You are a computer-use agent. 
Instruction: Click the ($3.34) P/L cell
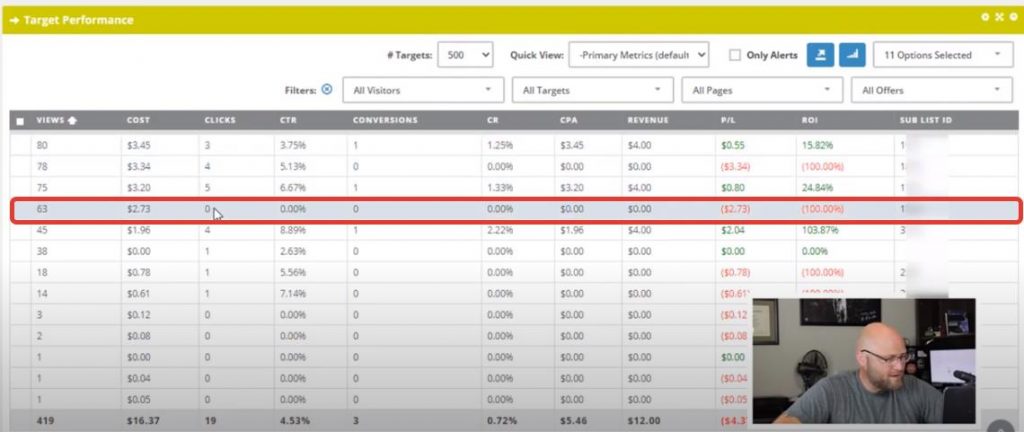[735, 167]
